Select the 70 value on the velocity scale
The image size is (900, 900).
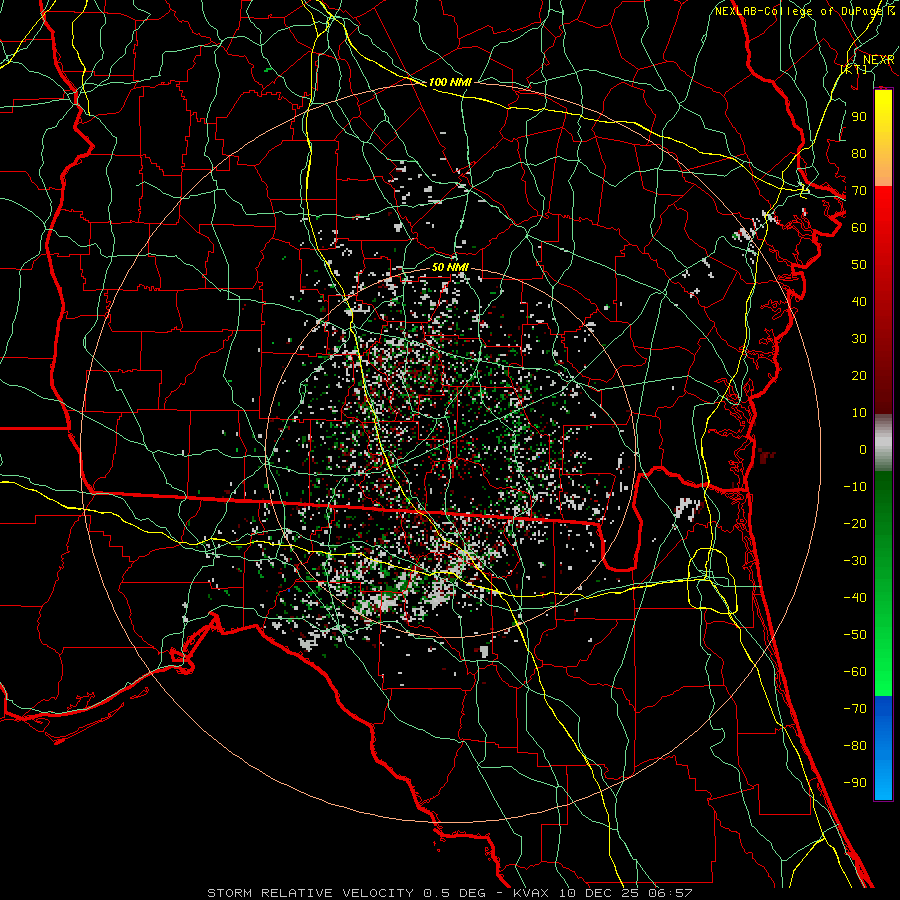click(x=859, y=191)
